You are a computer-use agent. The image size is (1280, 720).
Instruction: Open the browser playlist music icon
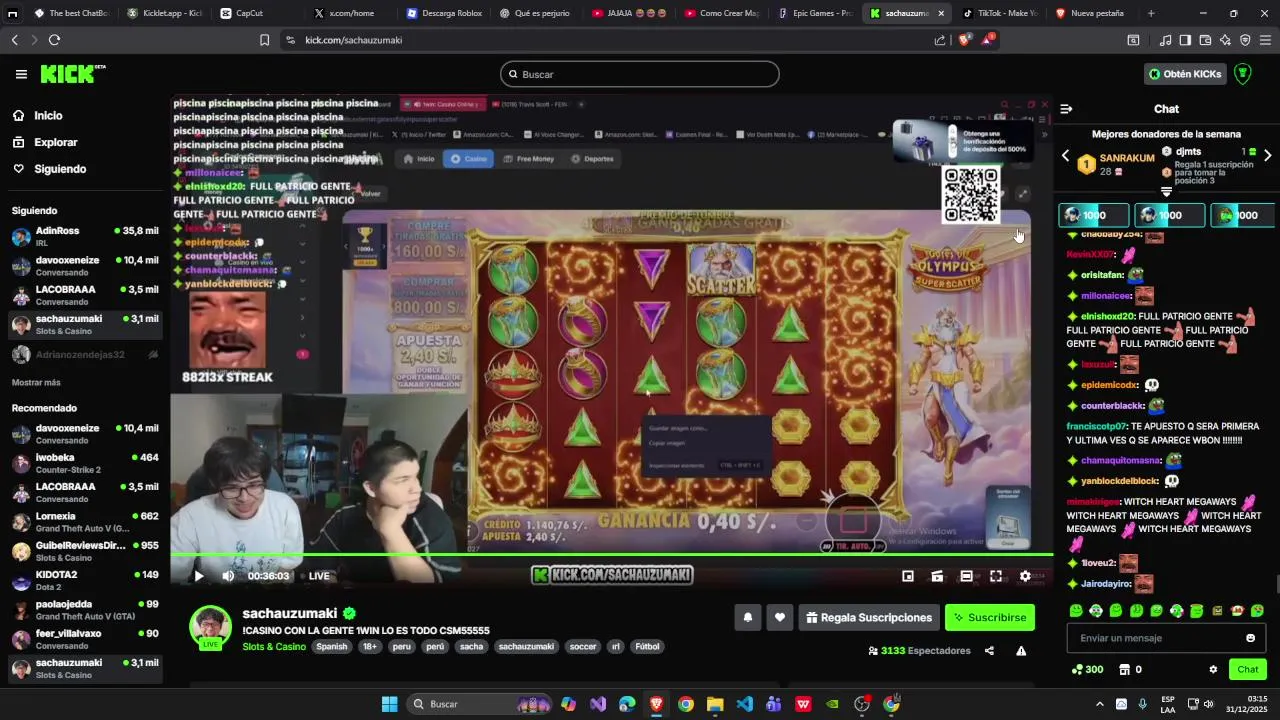[x=1165, y=40]
